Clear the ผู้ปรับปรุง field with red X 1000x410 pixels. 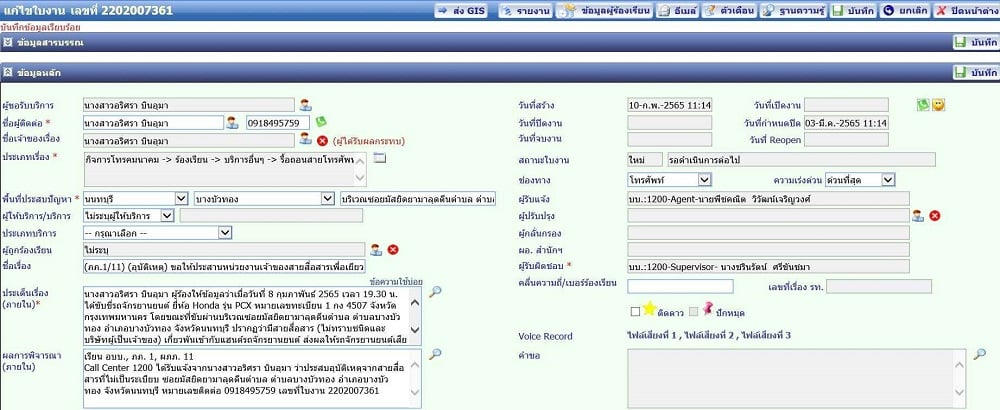935,216
